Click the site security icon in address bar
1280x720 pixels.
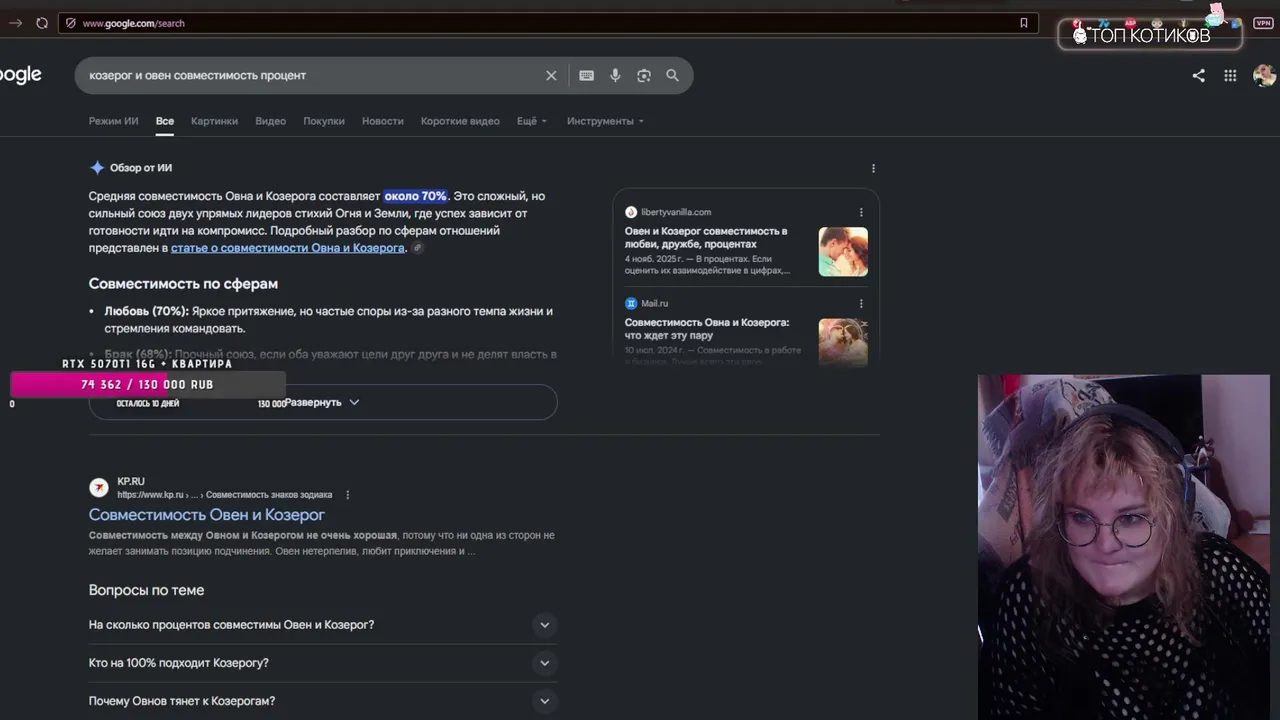click(70, 23)
